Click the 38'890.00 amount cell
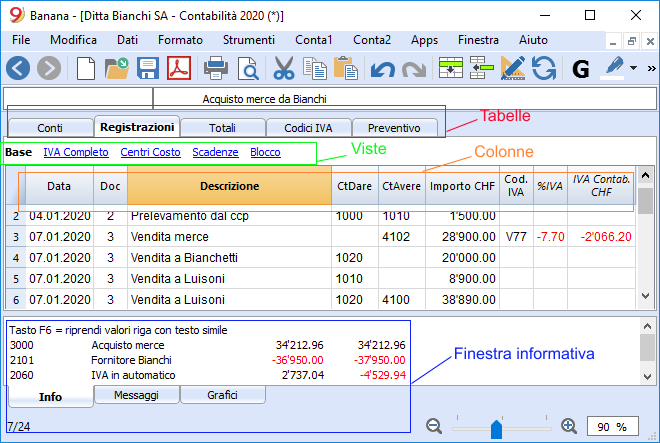660x443 pixels. [x=462, y=300]
